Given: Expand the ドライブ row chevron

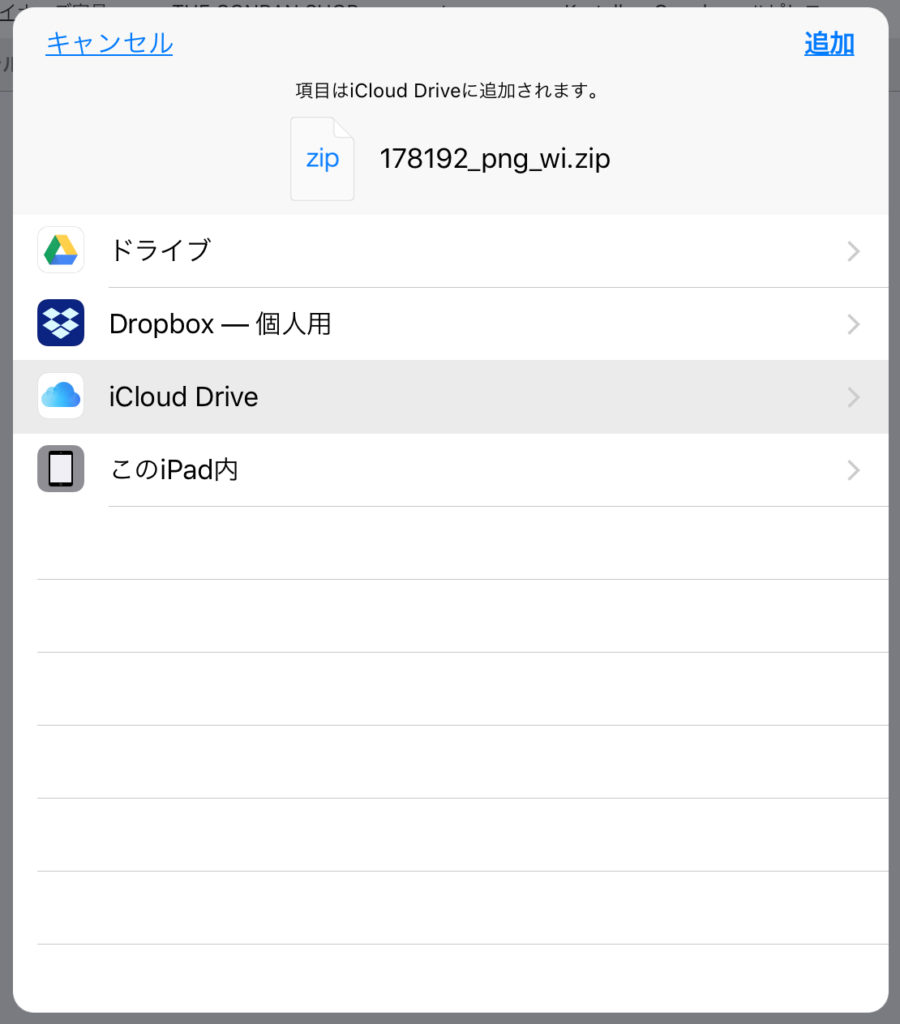Looking at the screenshot, I should [853, 251].
